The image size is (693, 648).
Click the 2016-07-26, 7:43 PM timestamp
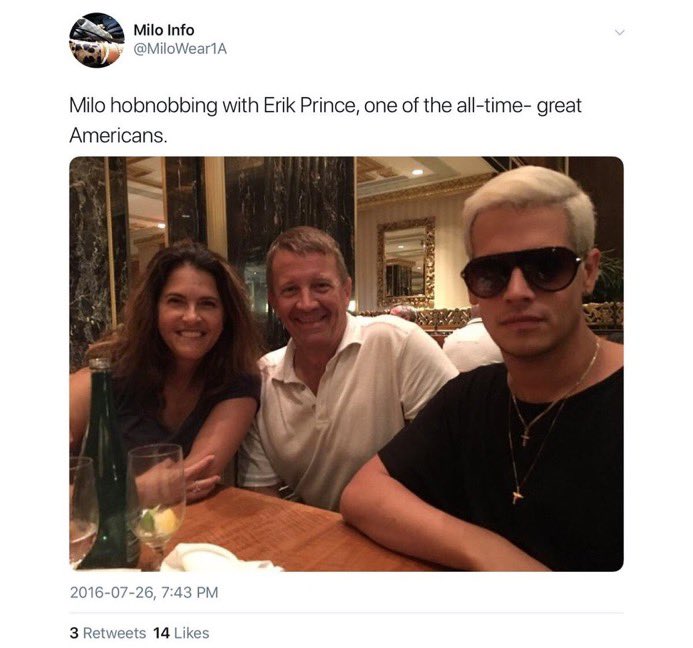pos(144,593)
